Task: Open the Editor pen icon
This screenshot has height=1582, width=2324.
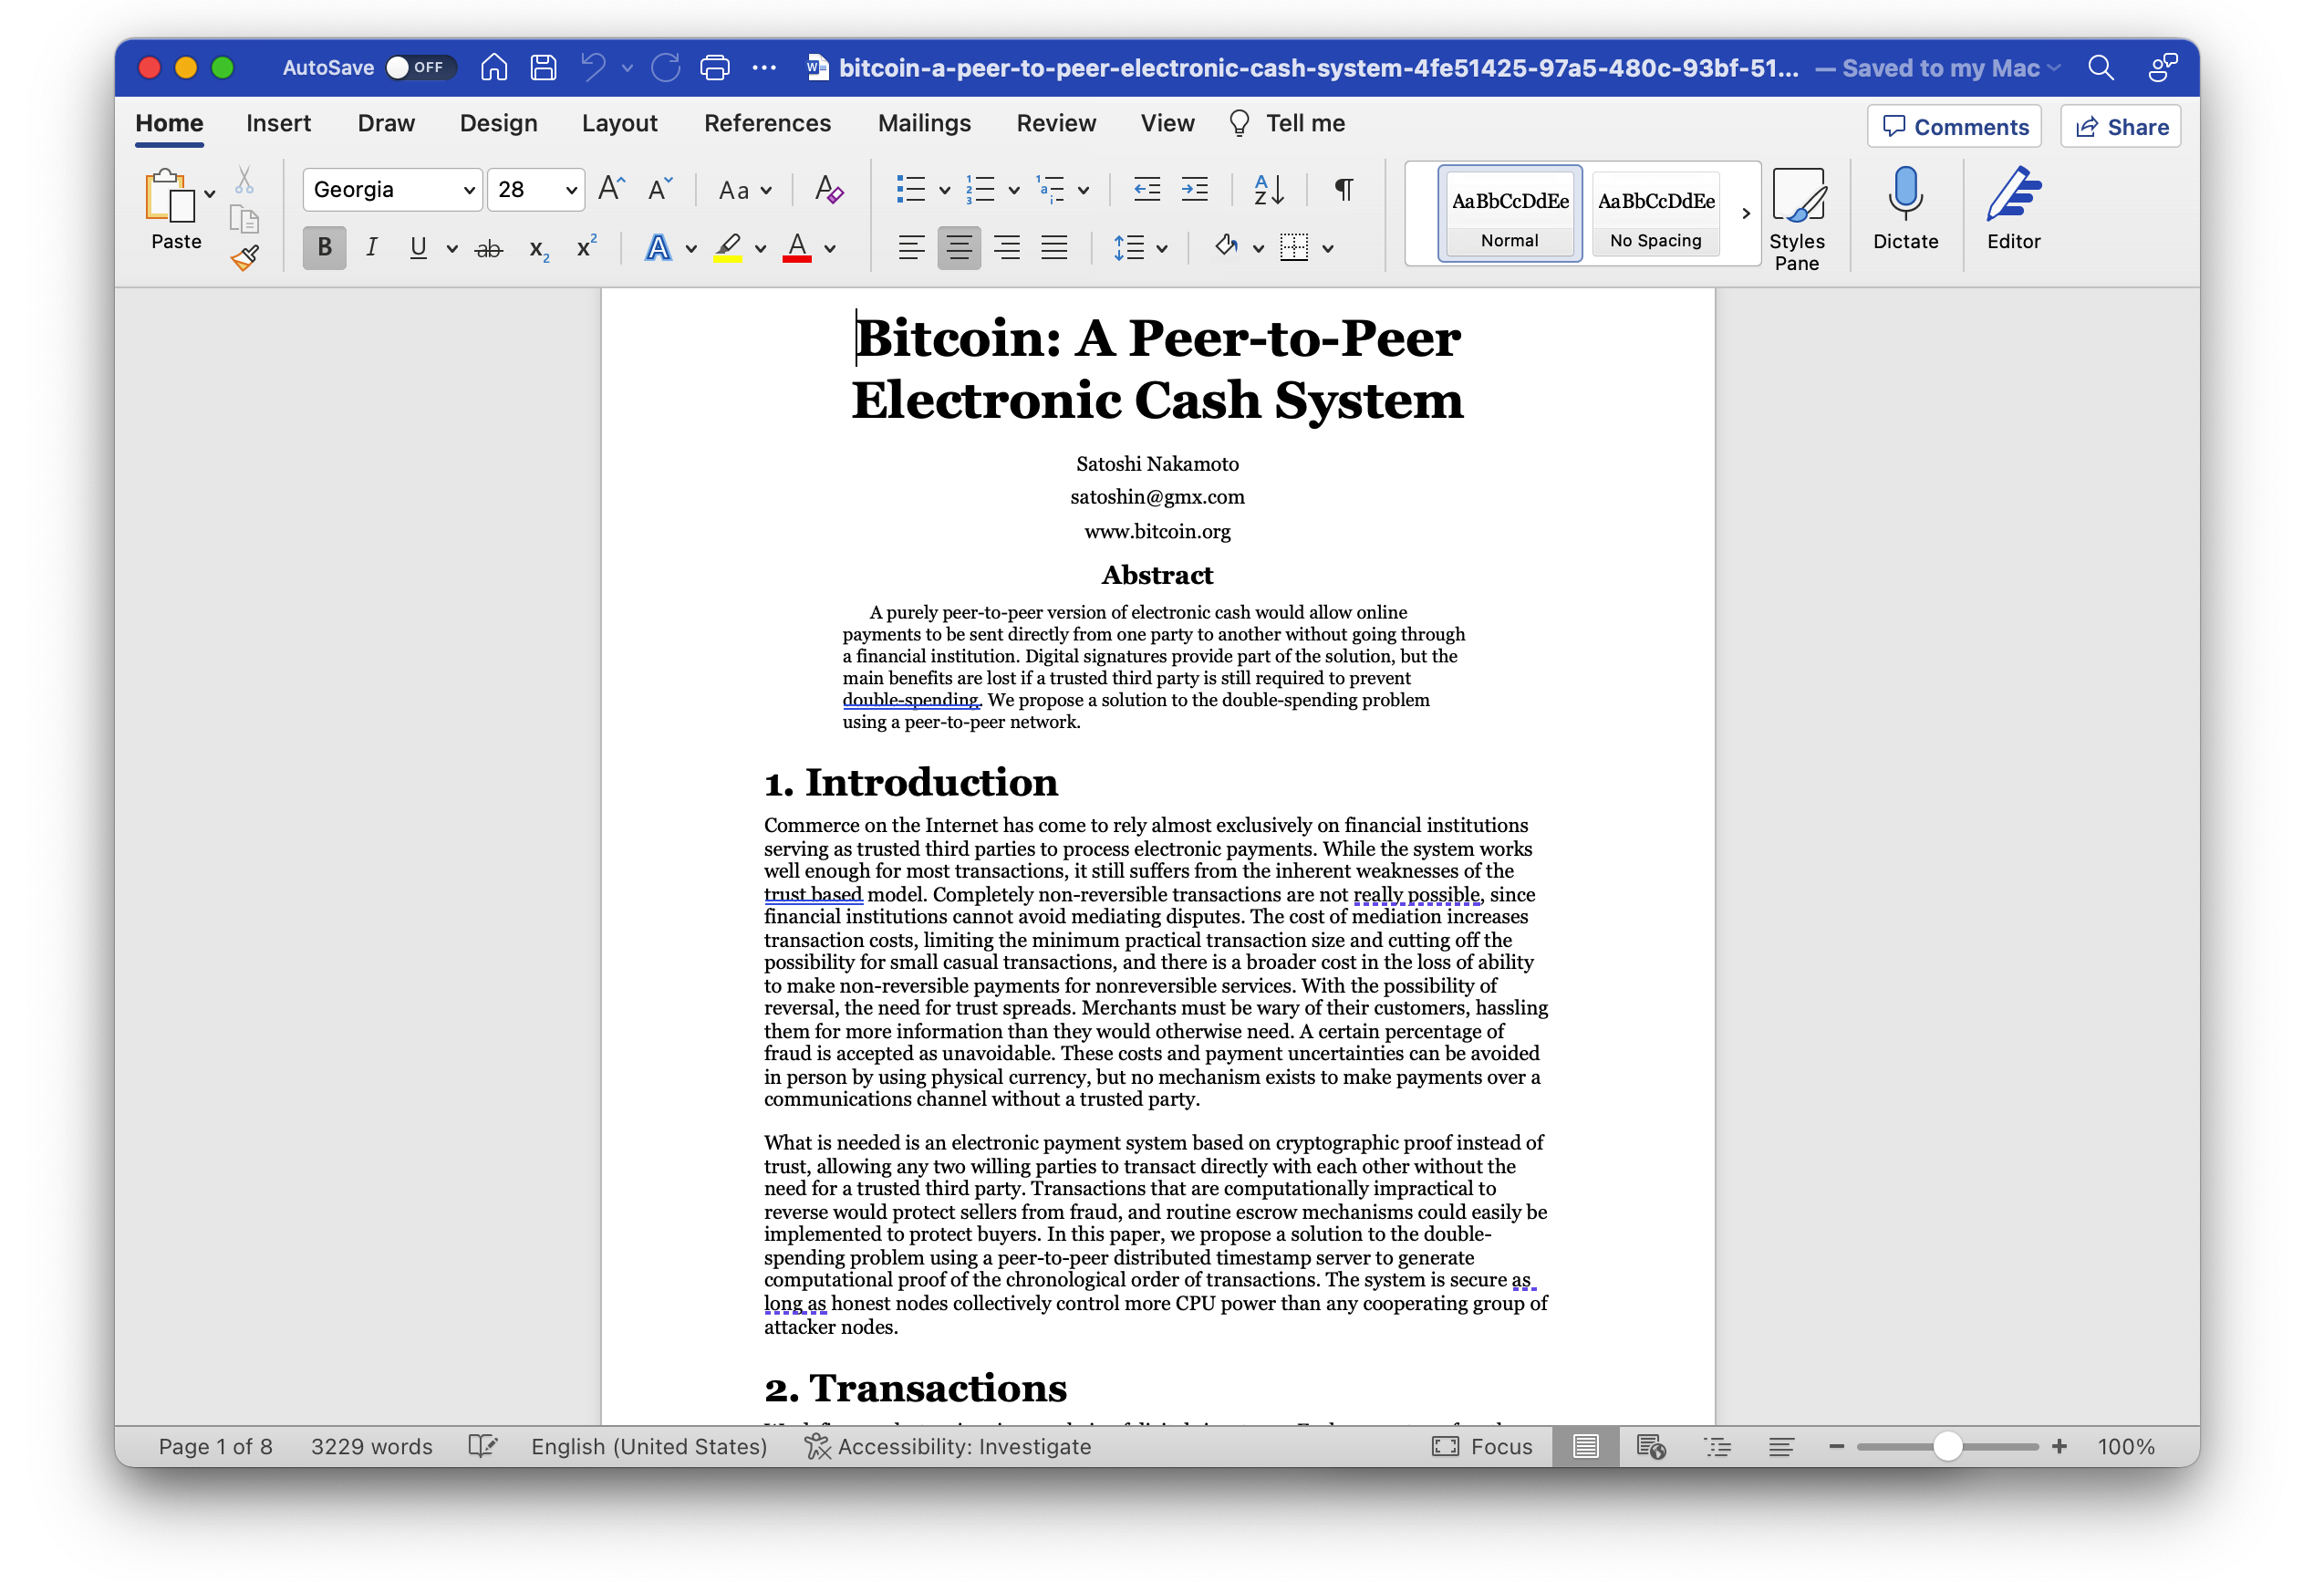Action: (2012, 195)
